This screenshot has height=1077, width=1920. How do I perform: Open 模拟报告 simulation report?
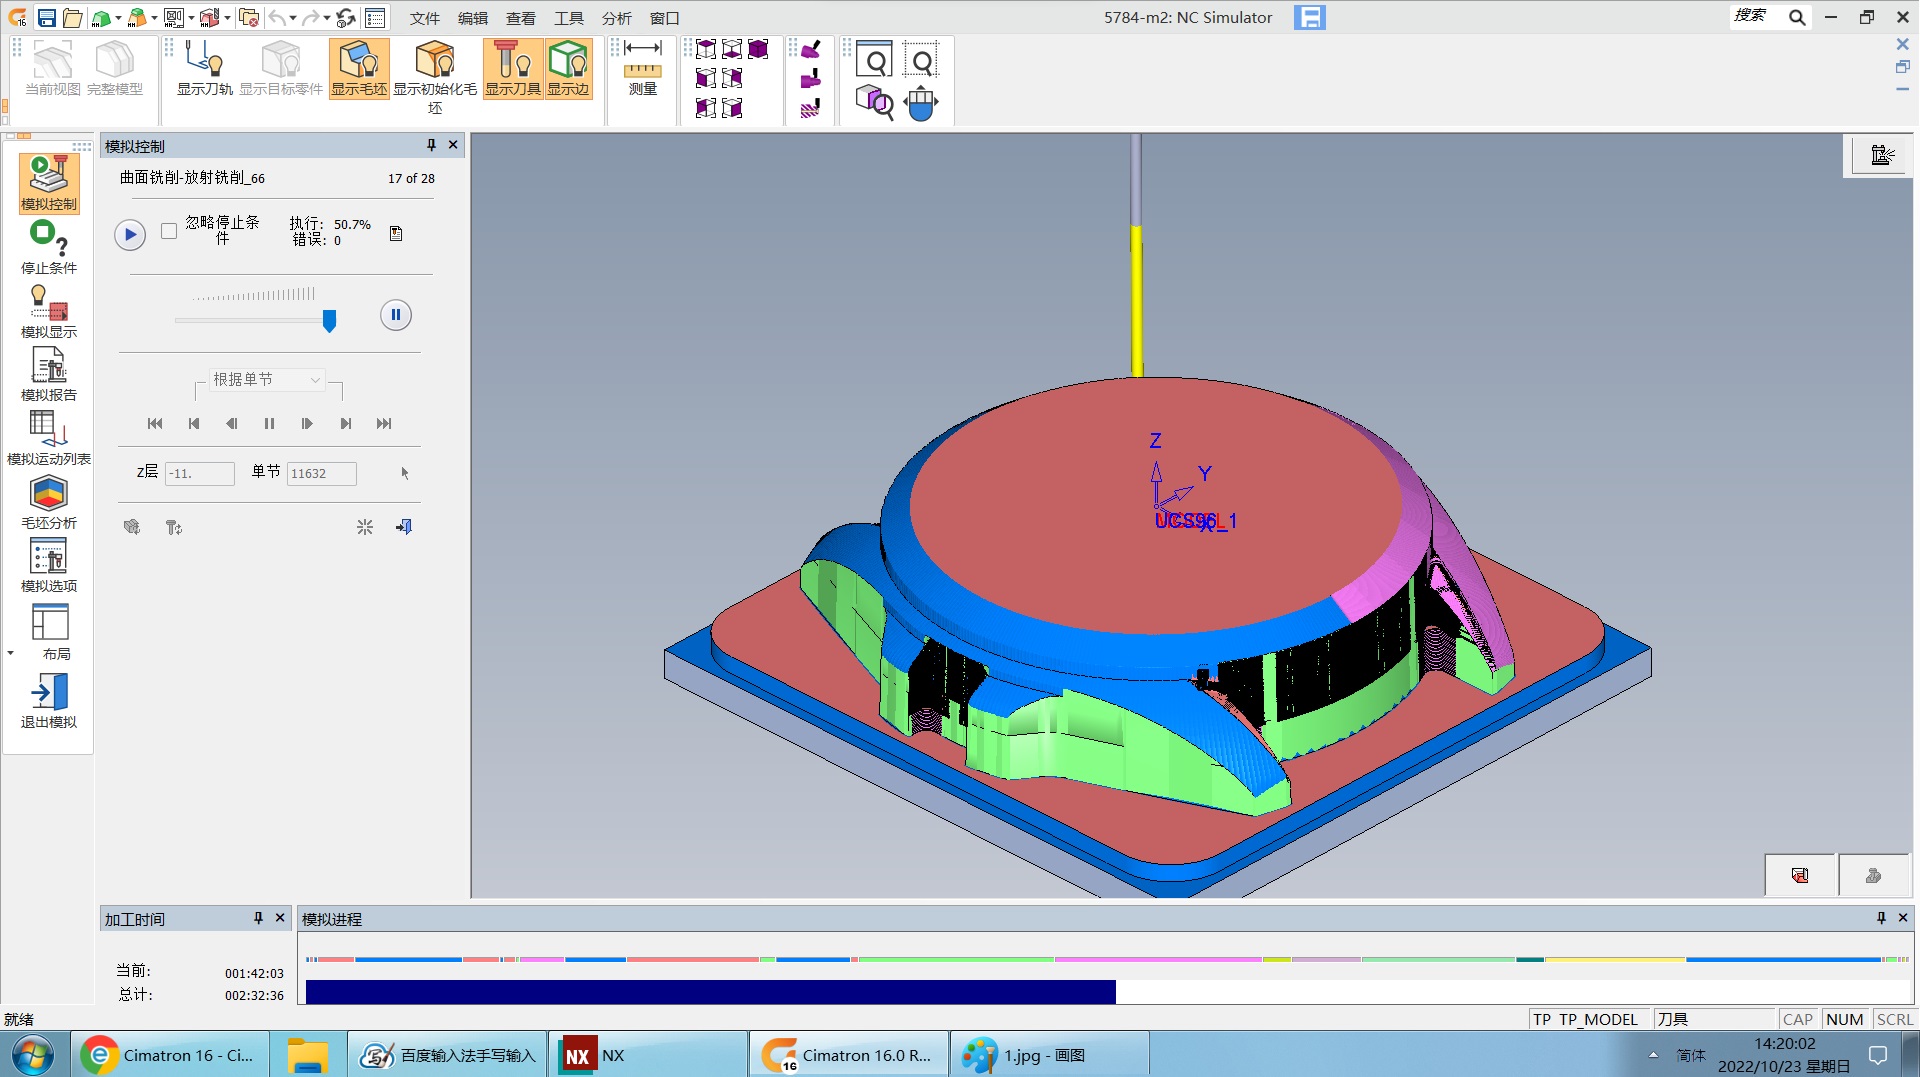coord(49,374)
